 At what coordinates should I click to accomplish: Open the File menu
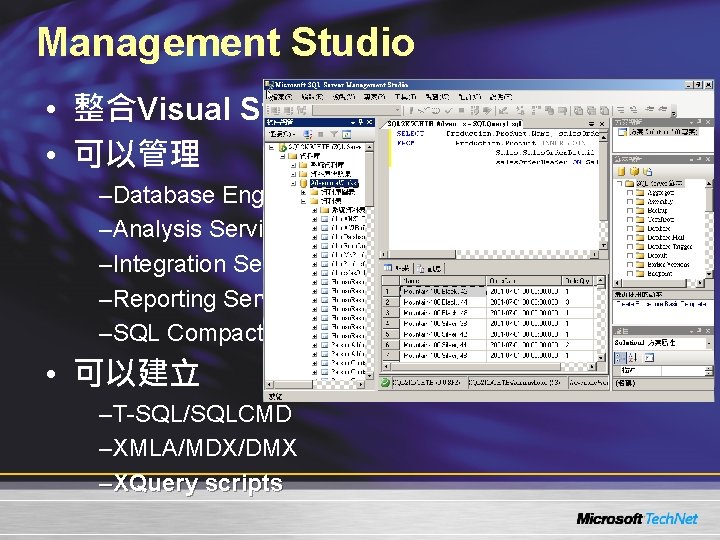(281, 97)
